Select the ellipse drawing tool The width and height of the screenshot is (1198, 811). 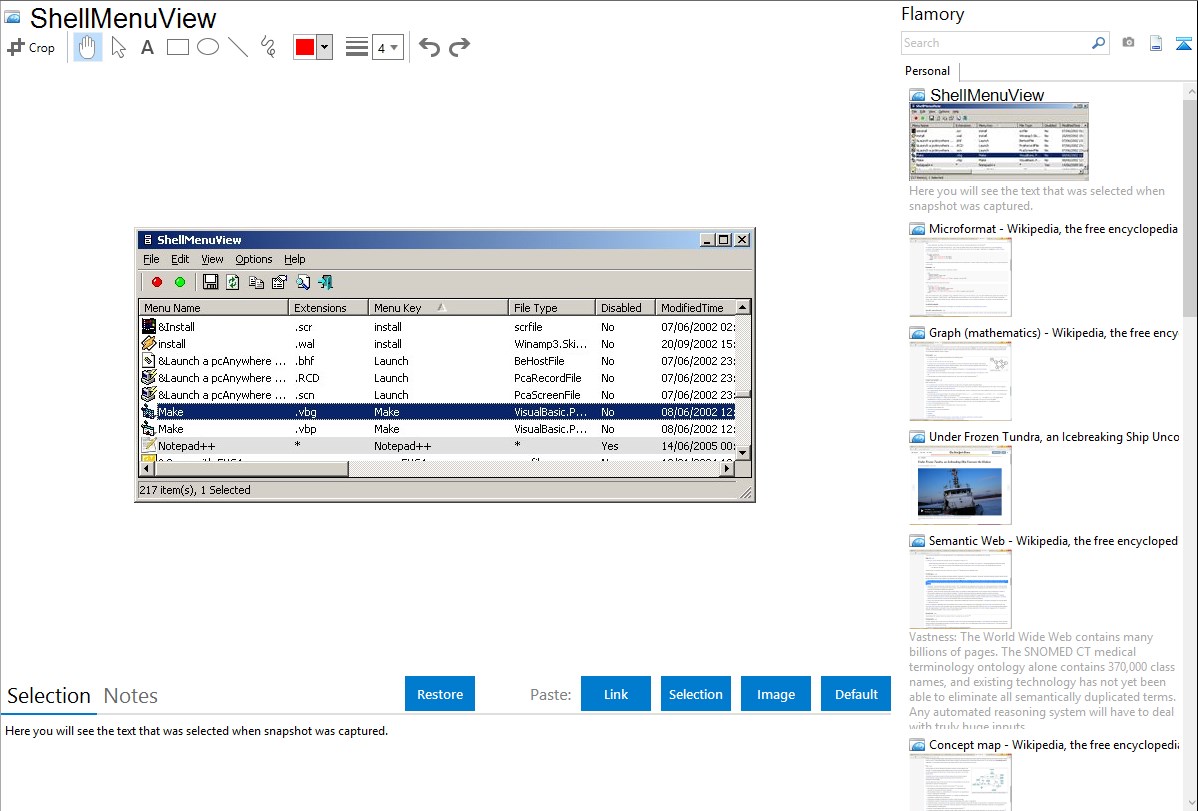tap(208, 47)
